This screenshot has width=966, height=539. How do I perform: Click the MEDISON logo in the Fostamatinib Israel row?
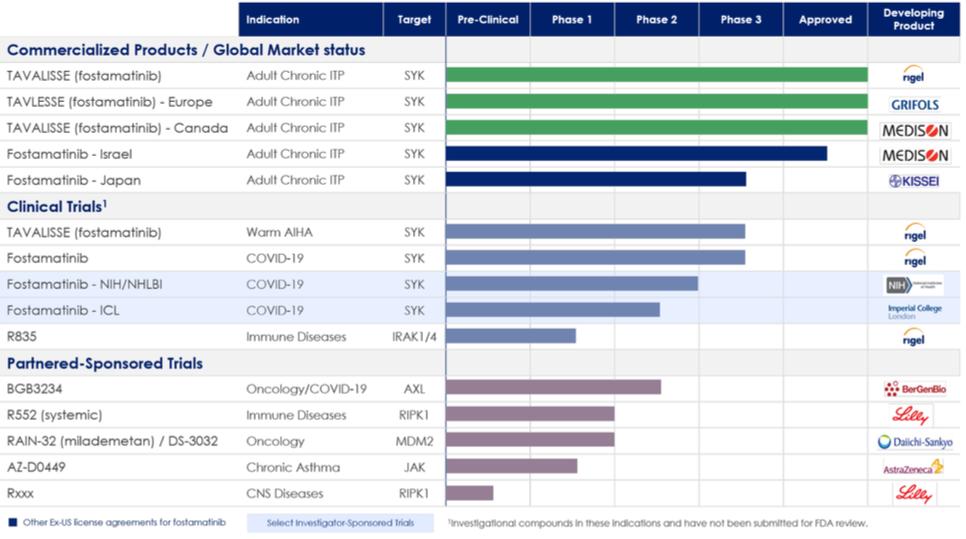[915, 155]
